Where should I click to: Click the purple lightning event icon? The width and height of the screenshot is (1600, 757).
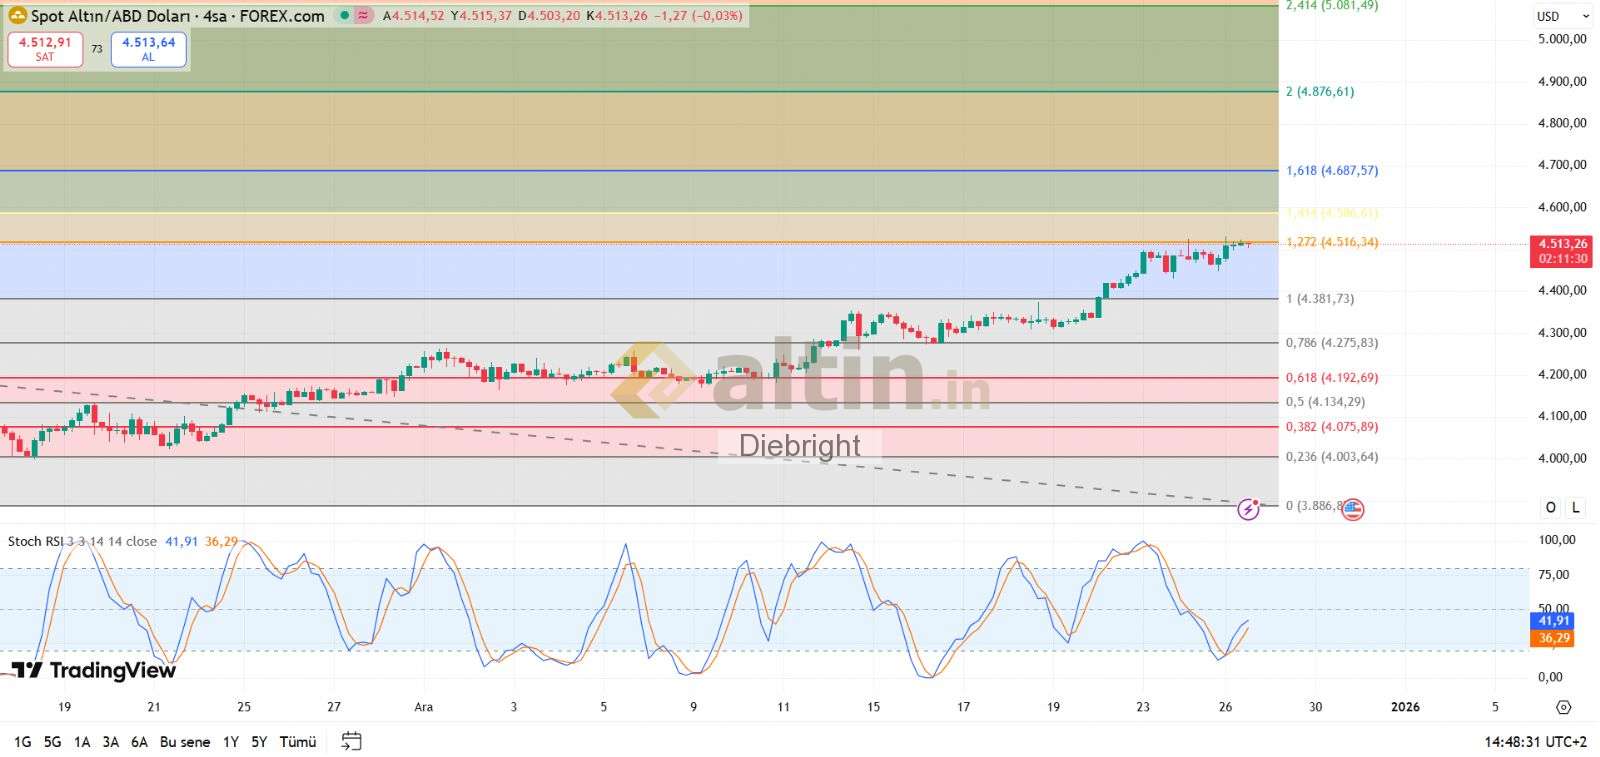1248,510
